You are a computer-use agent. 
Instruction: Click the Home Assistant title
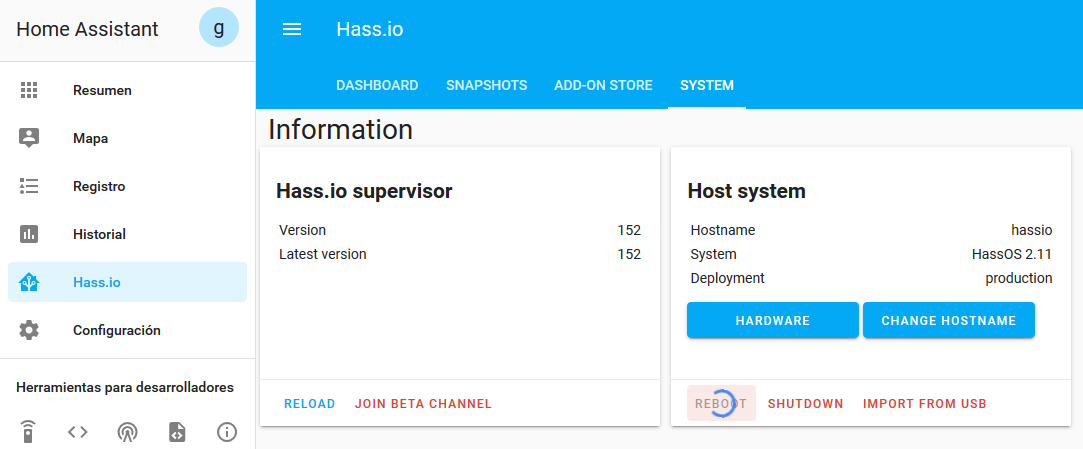pos(87,29)
